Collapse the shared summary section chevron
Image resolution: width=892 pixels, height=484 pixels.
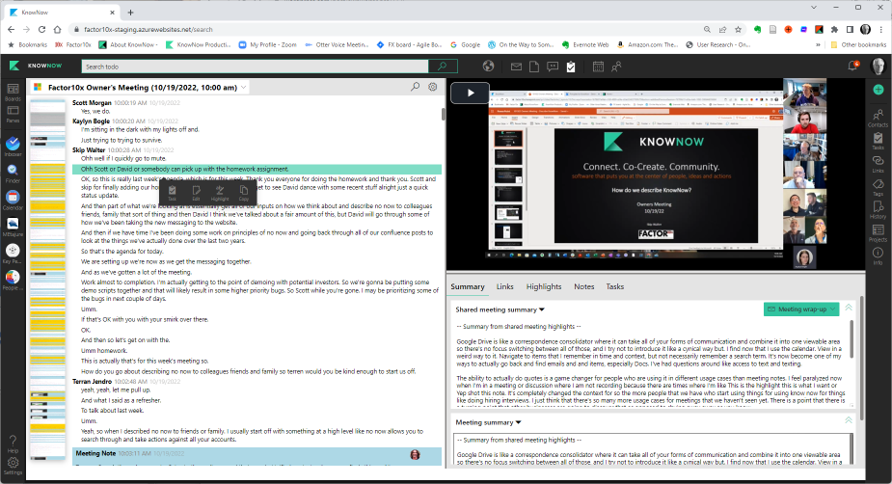point(849,308)
